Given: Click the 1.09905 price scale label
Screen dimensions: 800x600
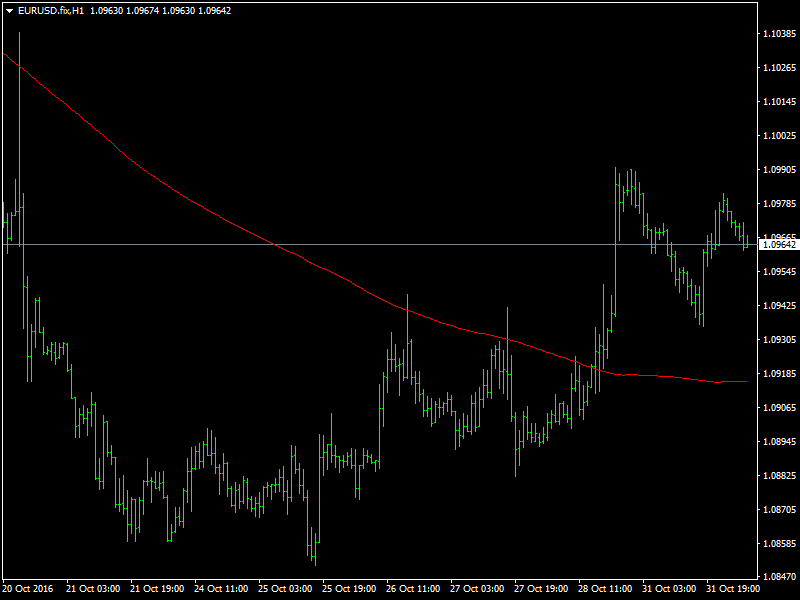Looking at the screenshot, I should point(779,170).
